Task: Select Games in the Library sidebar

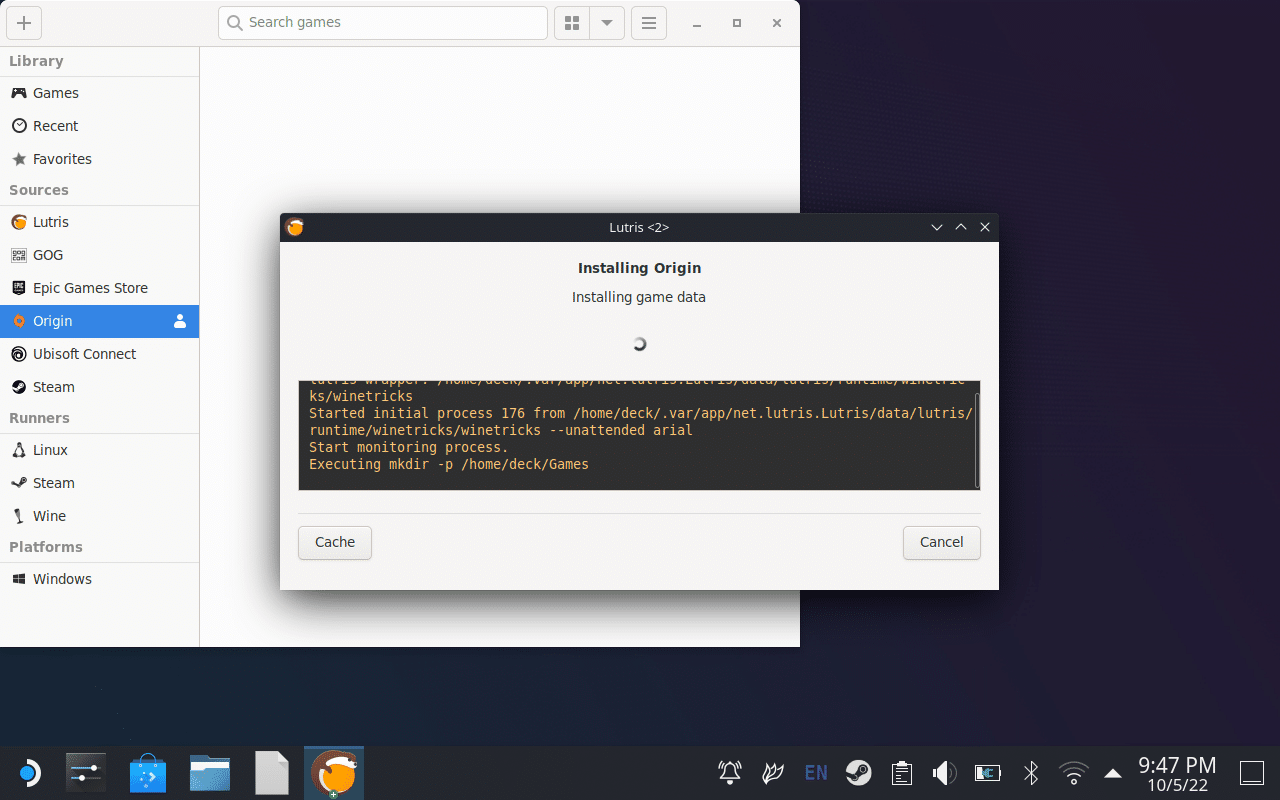Action: click(99, 93)
